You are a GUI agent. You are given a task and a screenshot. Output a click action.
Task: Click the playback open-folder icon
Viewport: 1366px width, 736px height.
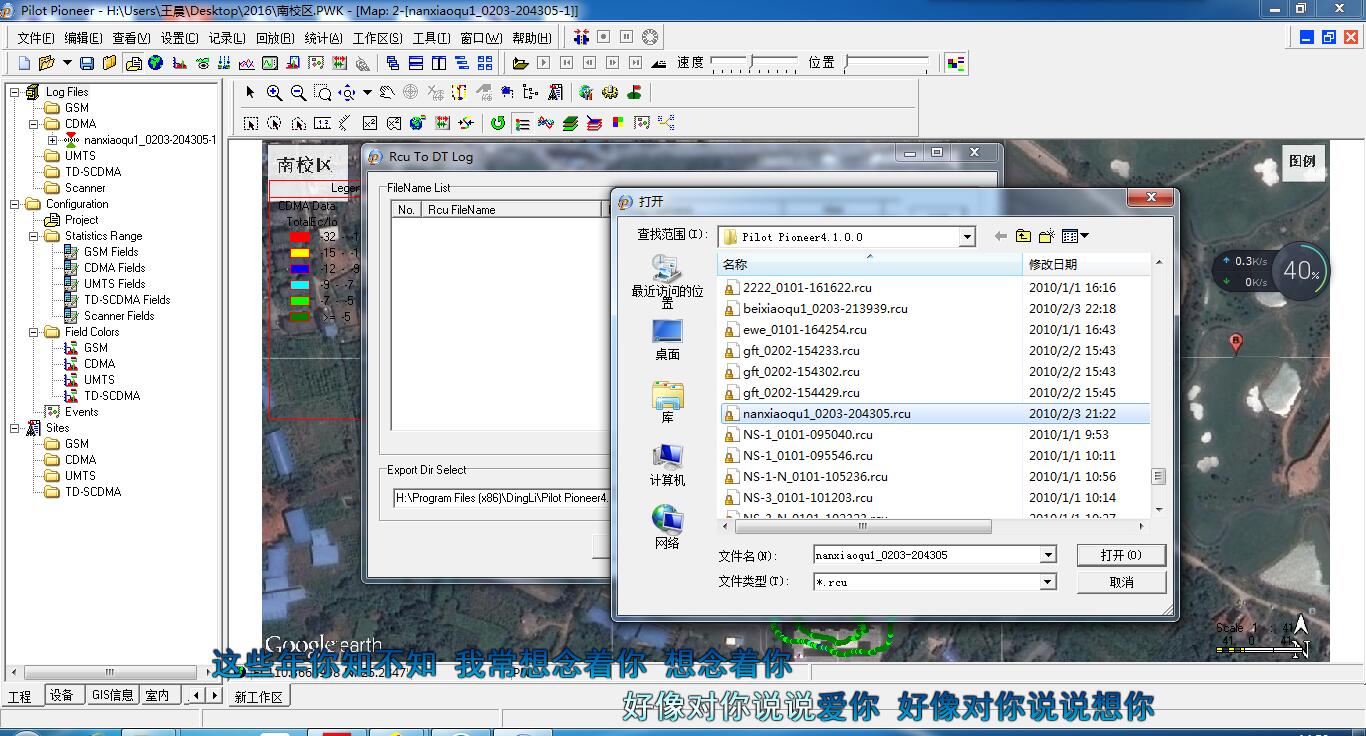[520, 63]
